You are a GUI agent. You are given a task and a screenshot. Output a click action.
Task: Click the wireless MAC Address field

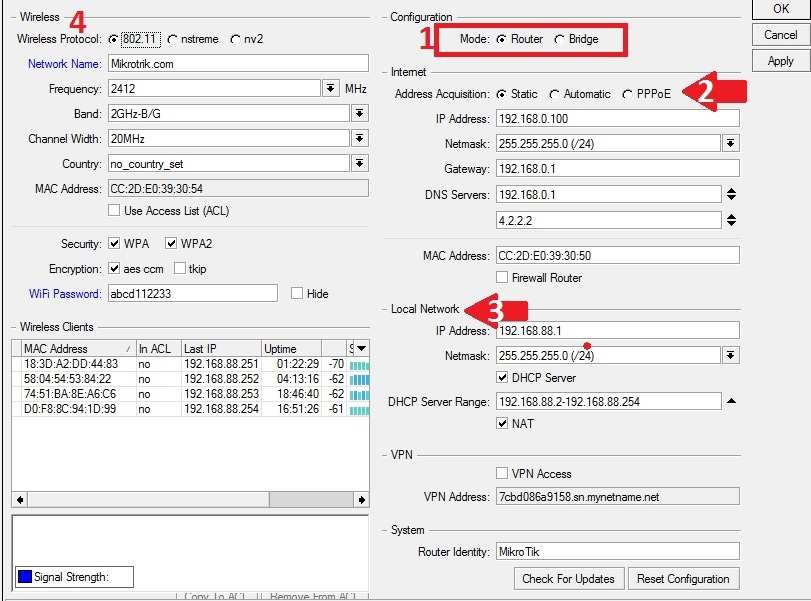point(238,189)
